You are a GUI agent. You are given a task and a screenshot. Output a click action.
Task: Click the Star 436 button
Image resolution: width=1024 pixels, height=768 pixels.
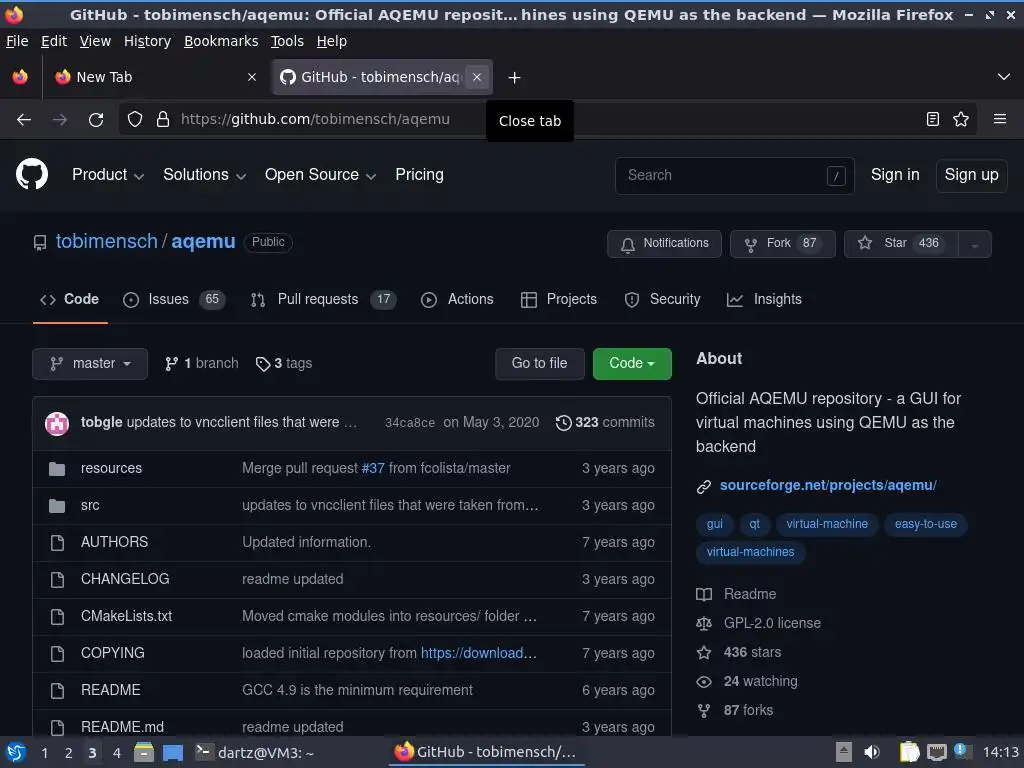click(901, 244)
